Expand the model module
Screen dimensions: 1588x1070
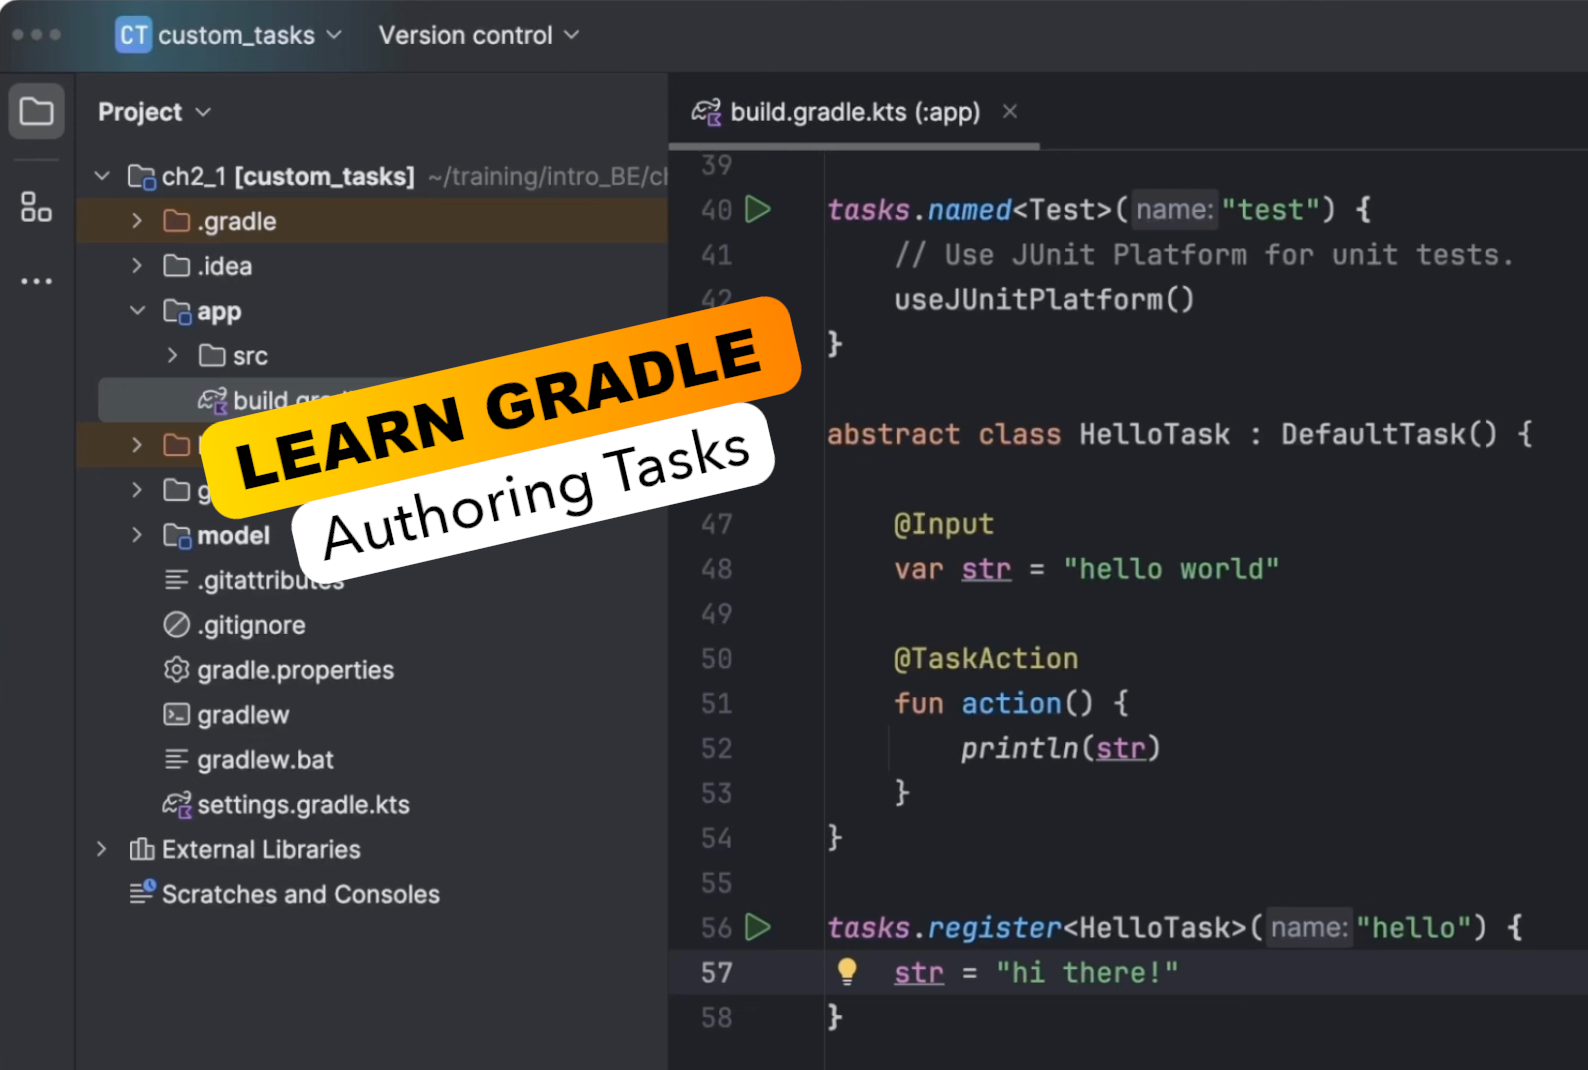(137, 535)
